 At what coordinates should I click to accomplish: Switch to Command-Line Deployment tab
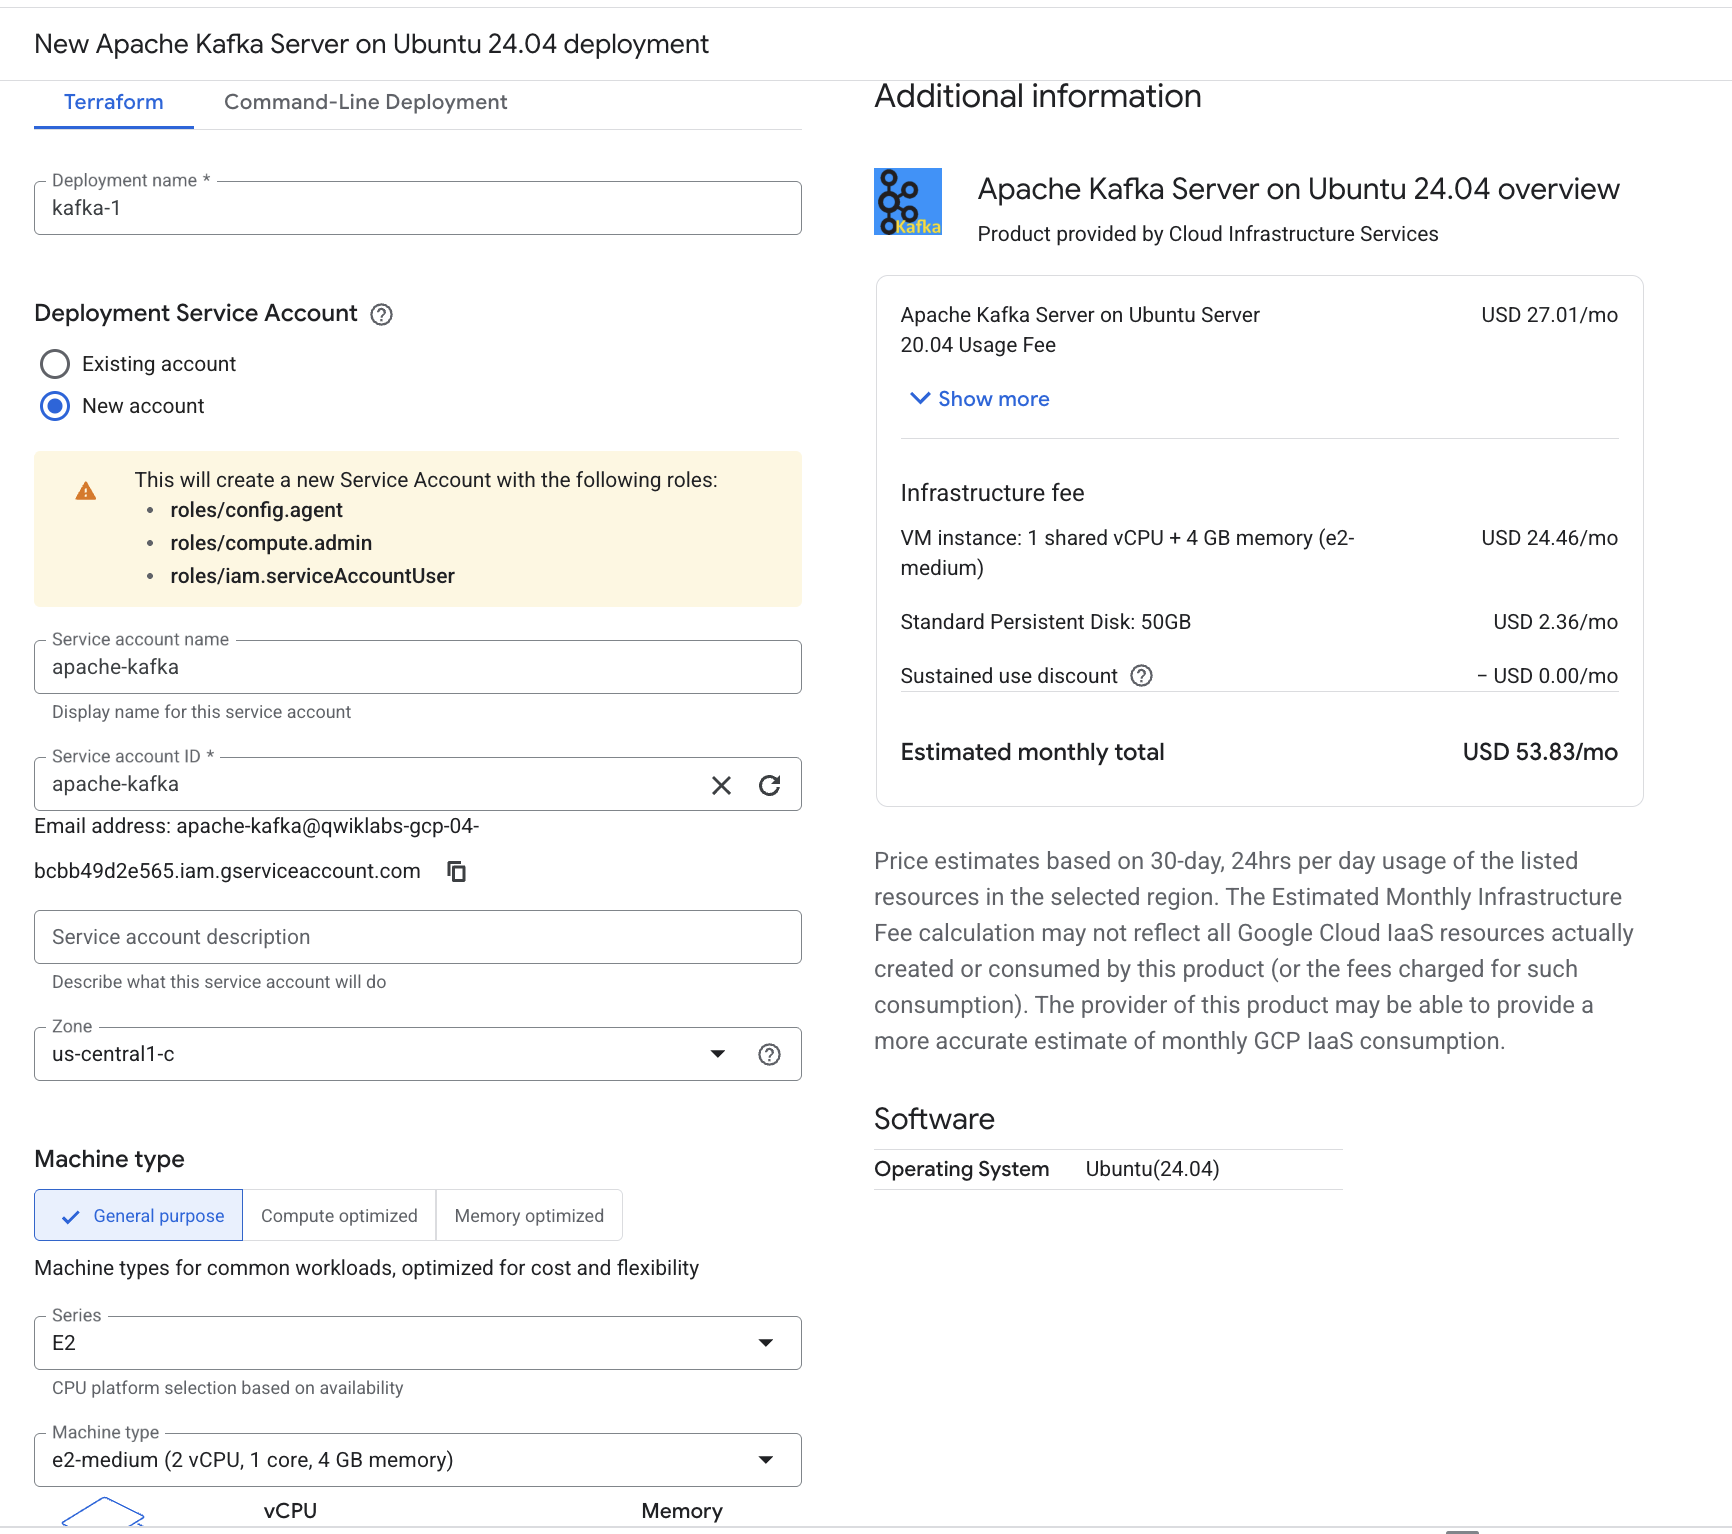pyautogui.click(x=365, y=102)
